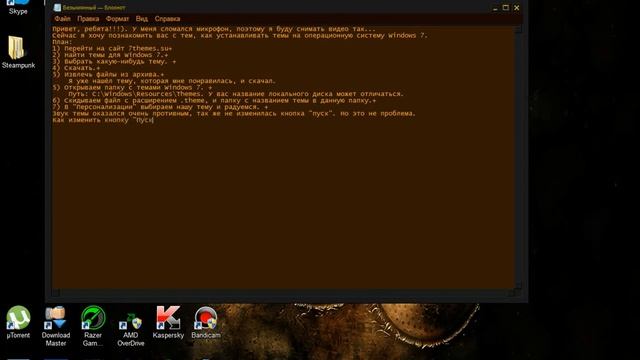Viewport: 640px width, 360px height.
Task: Minimize the Notepad window
Action: click(x=495, y=8)
